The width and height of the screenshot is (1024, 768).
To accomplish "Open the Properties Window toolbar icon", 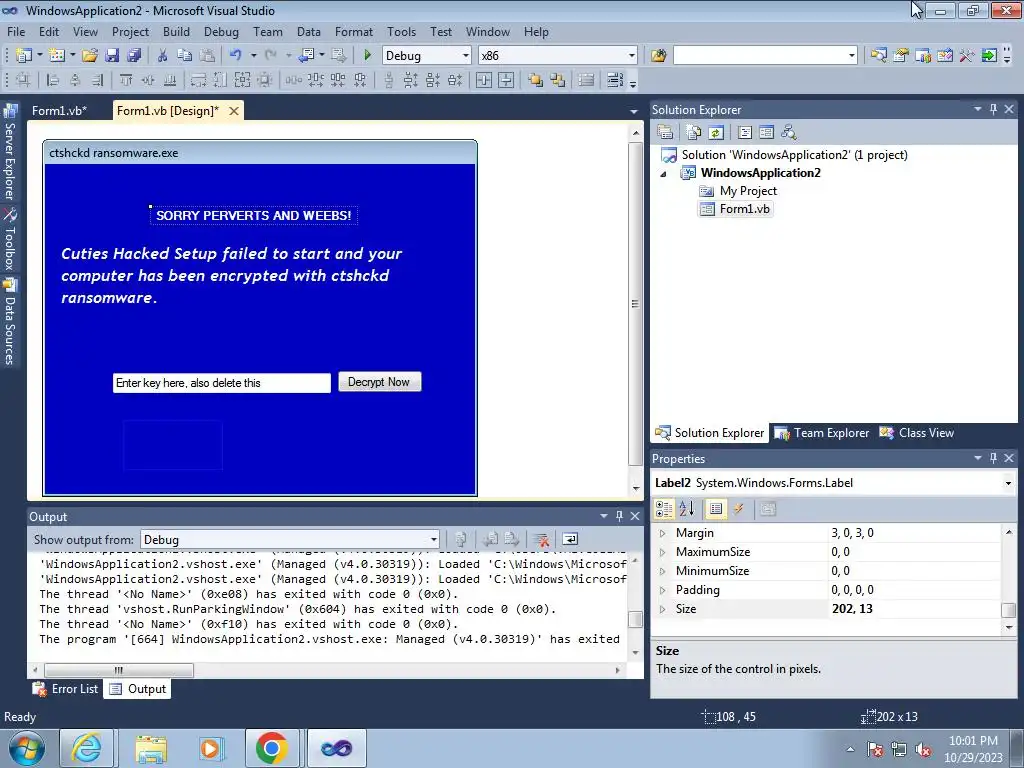I will pos(901,56).
